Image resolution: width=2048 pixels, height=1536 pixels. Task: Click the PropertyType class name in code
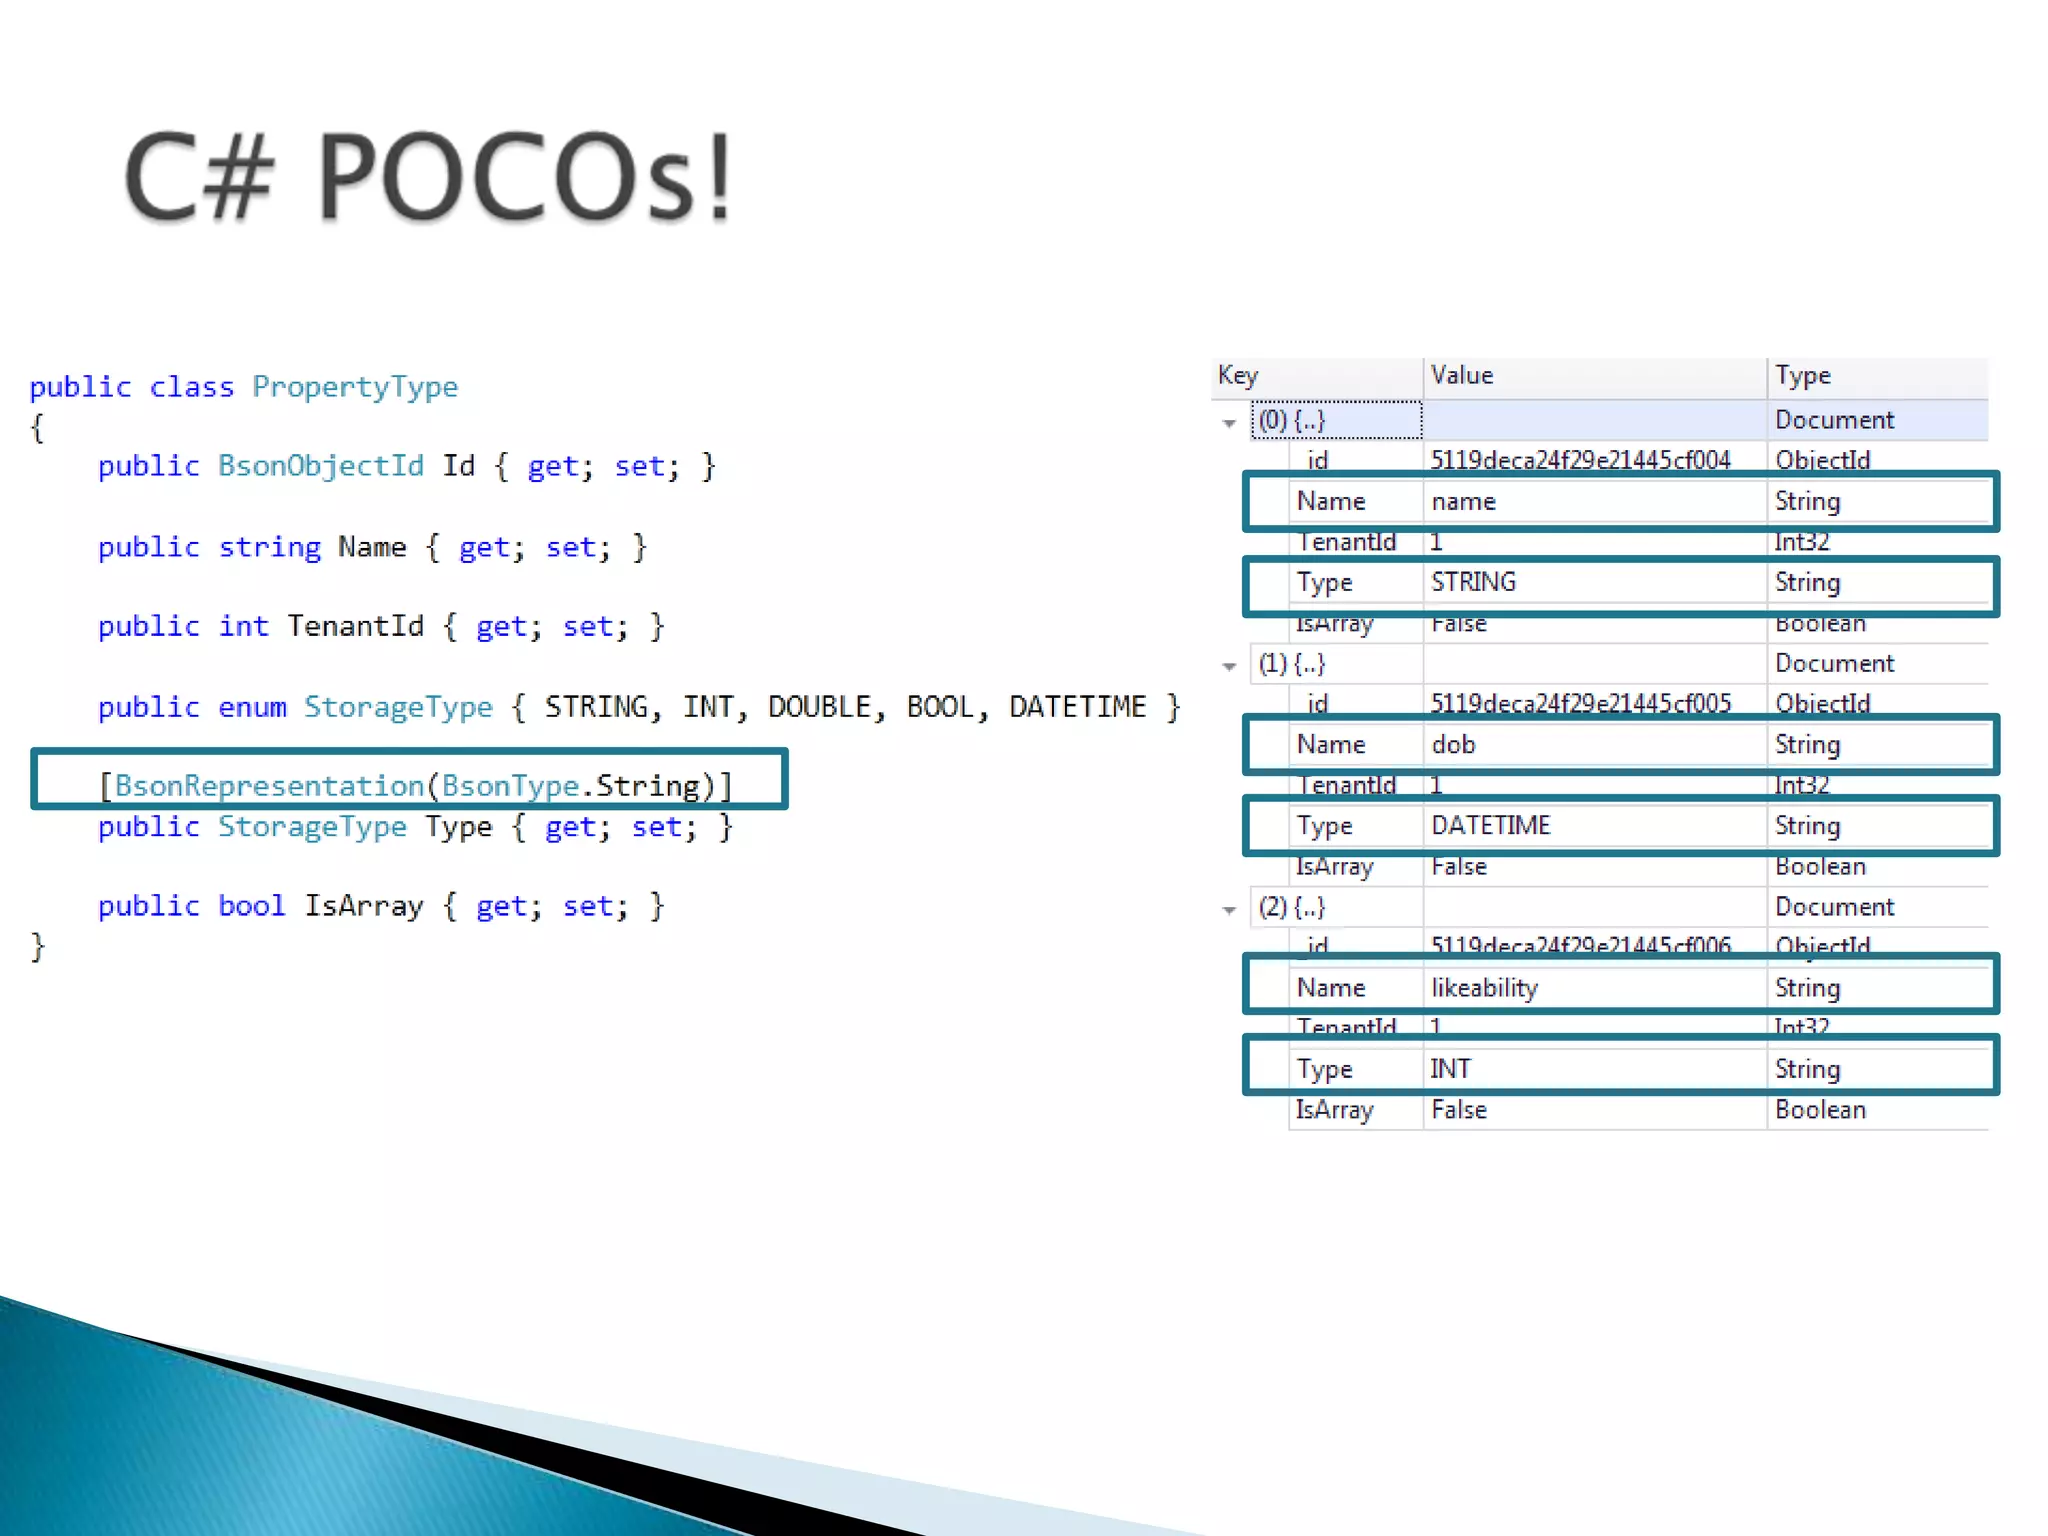click(354, 387)
